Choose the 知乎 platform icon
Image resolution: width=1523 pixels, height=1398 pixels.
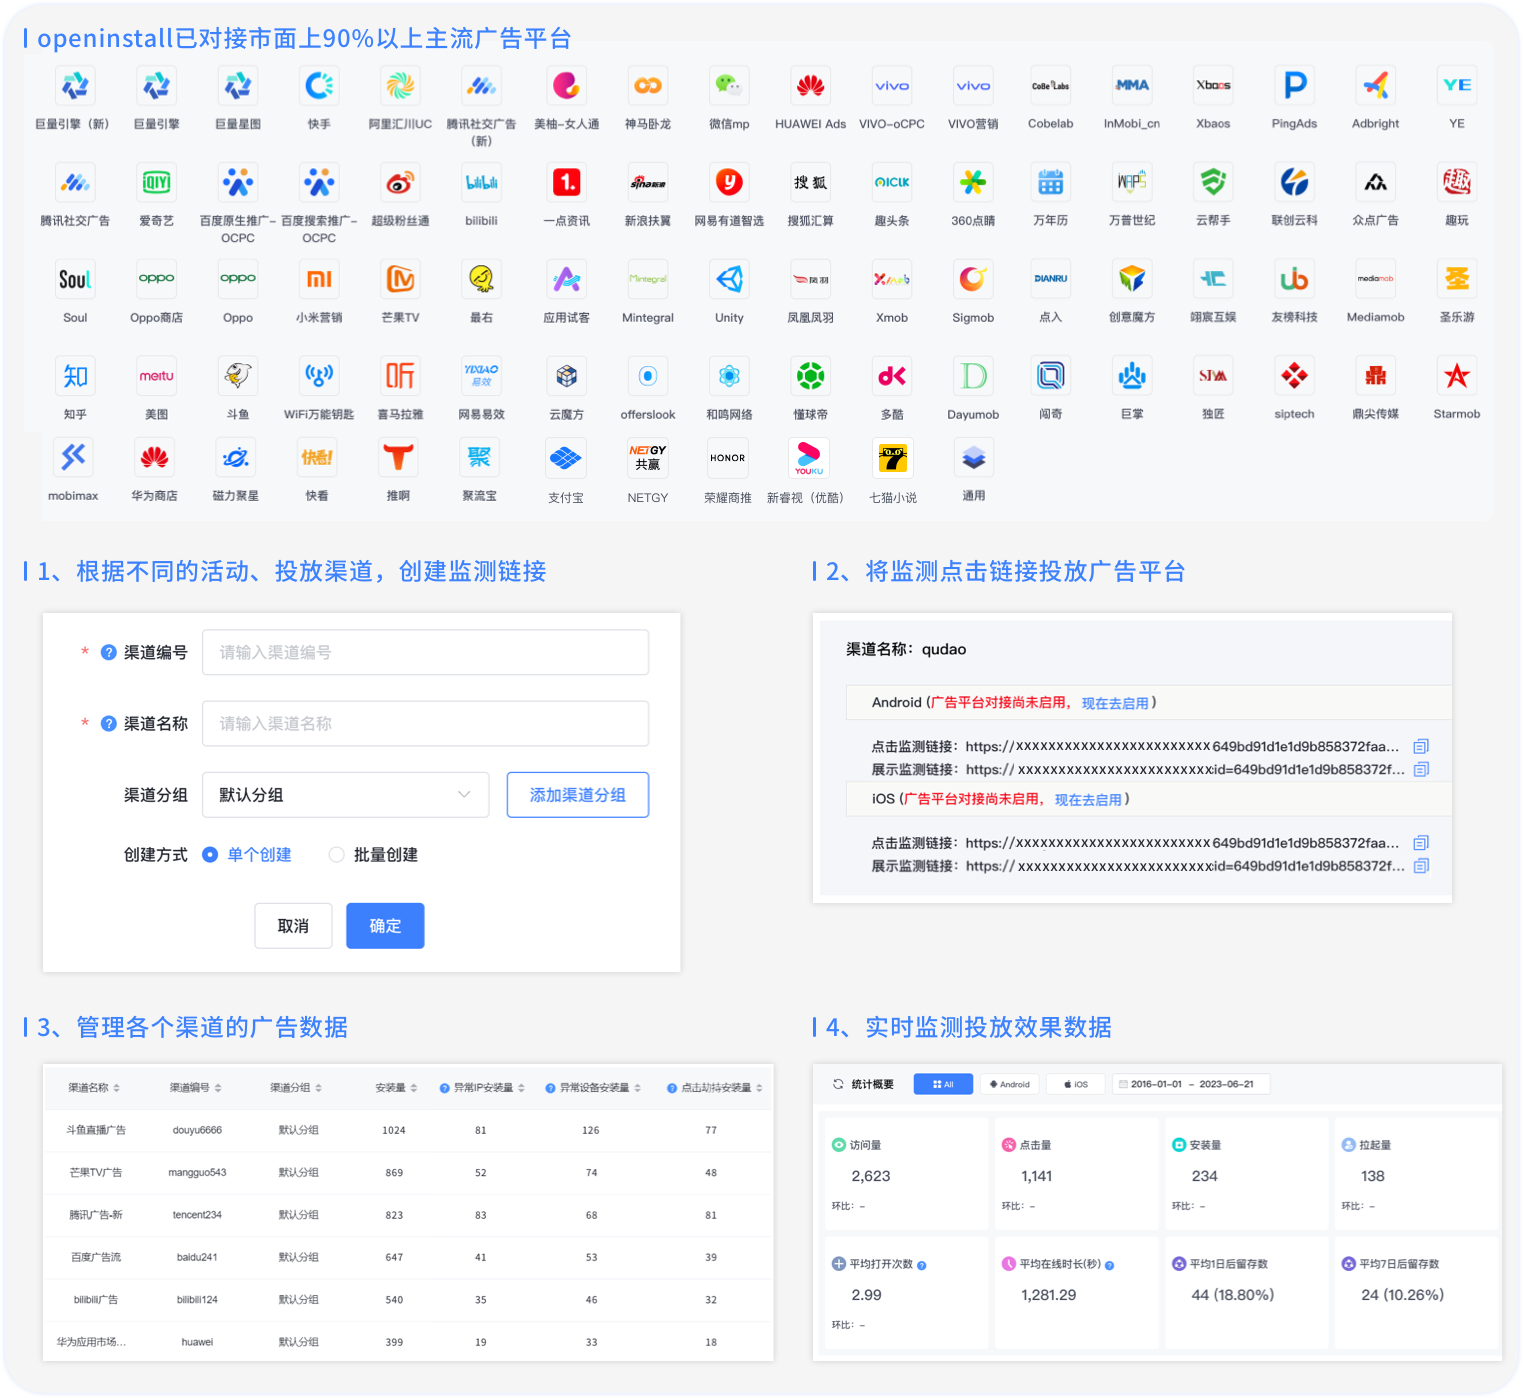click(75, 377)
